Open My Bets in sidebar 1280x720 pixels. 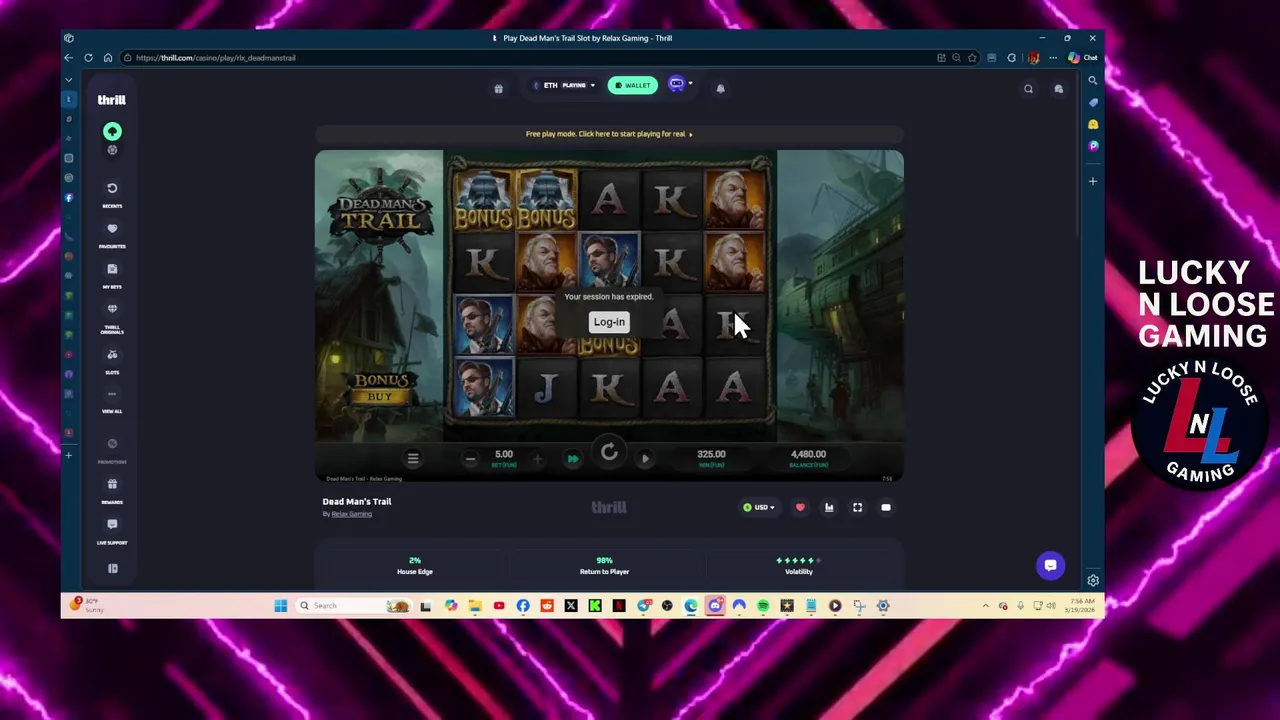click(x=112, y=274)
